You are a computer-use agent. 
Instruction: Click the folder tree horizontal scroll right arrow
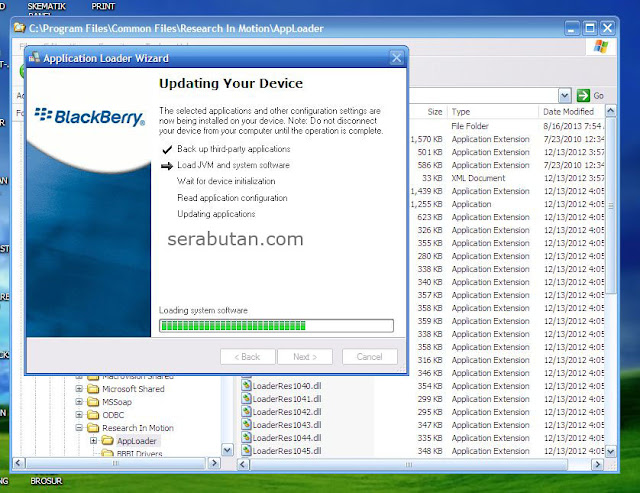pos(214,463)
